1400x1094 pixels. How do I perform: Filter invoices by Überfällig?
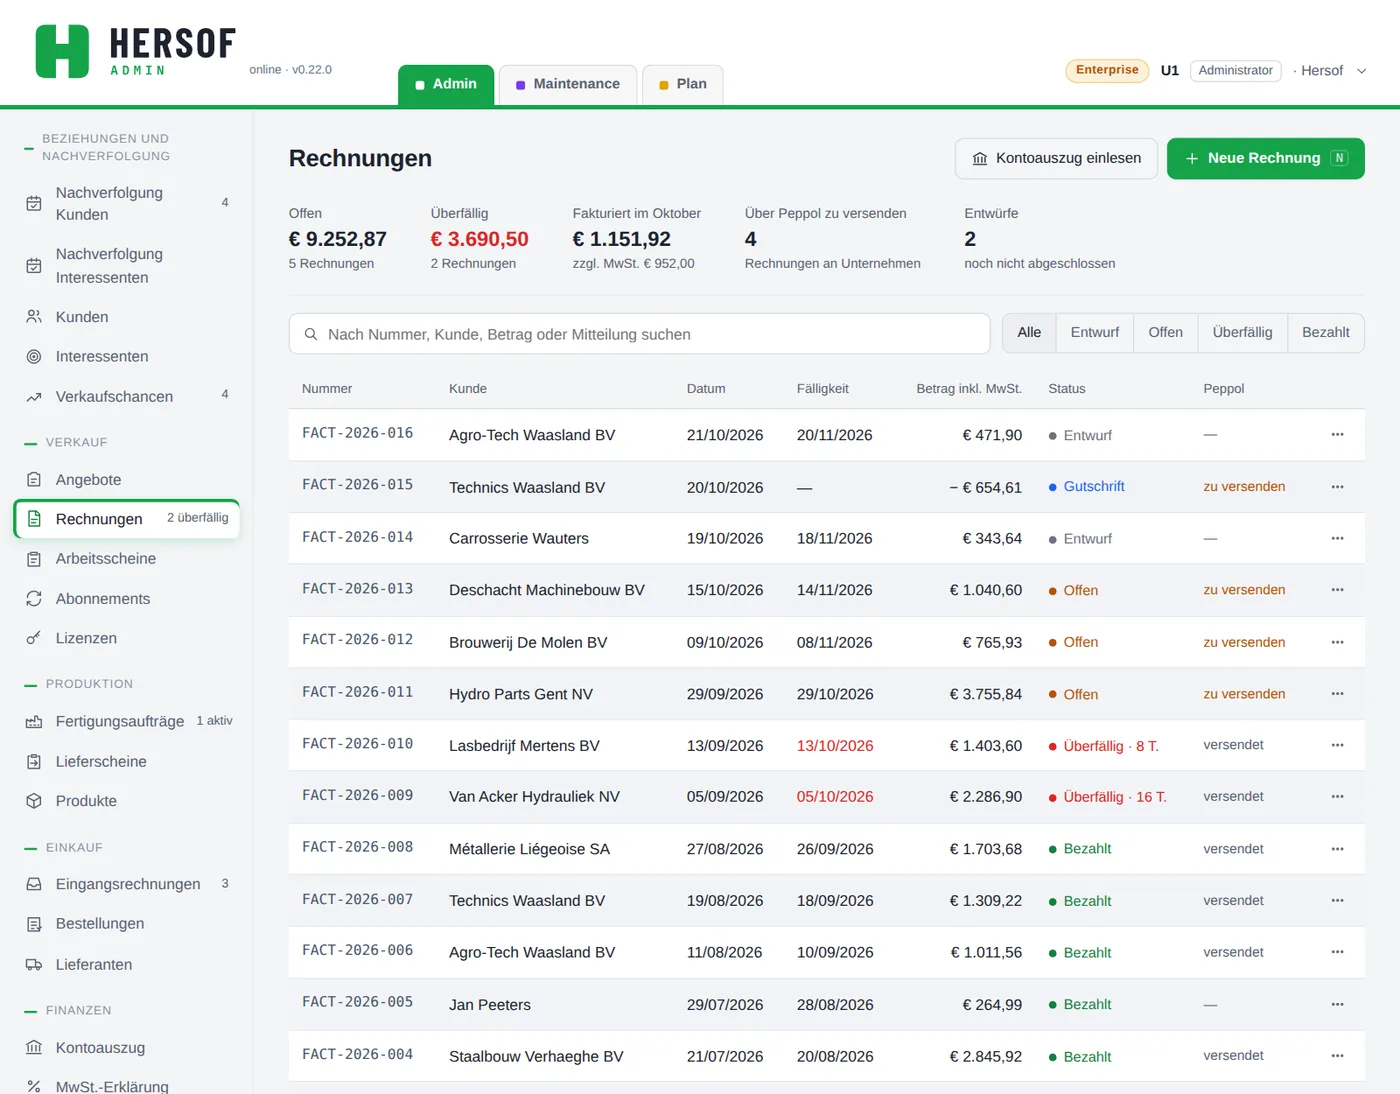[x=1242, y=333]
